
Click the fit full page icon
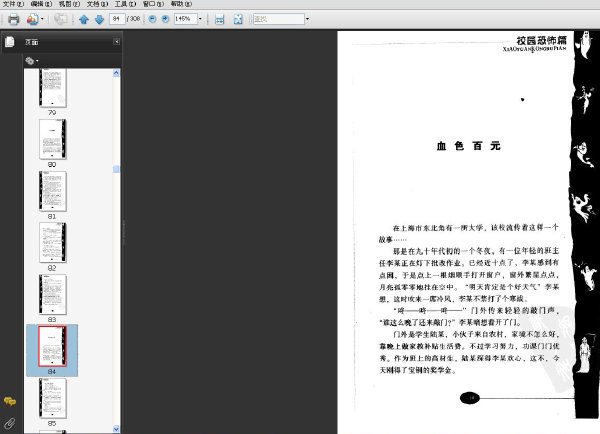tap(238, 19)
